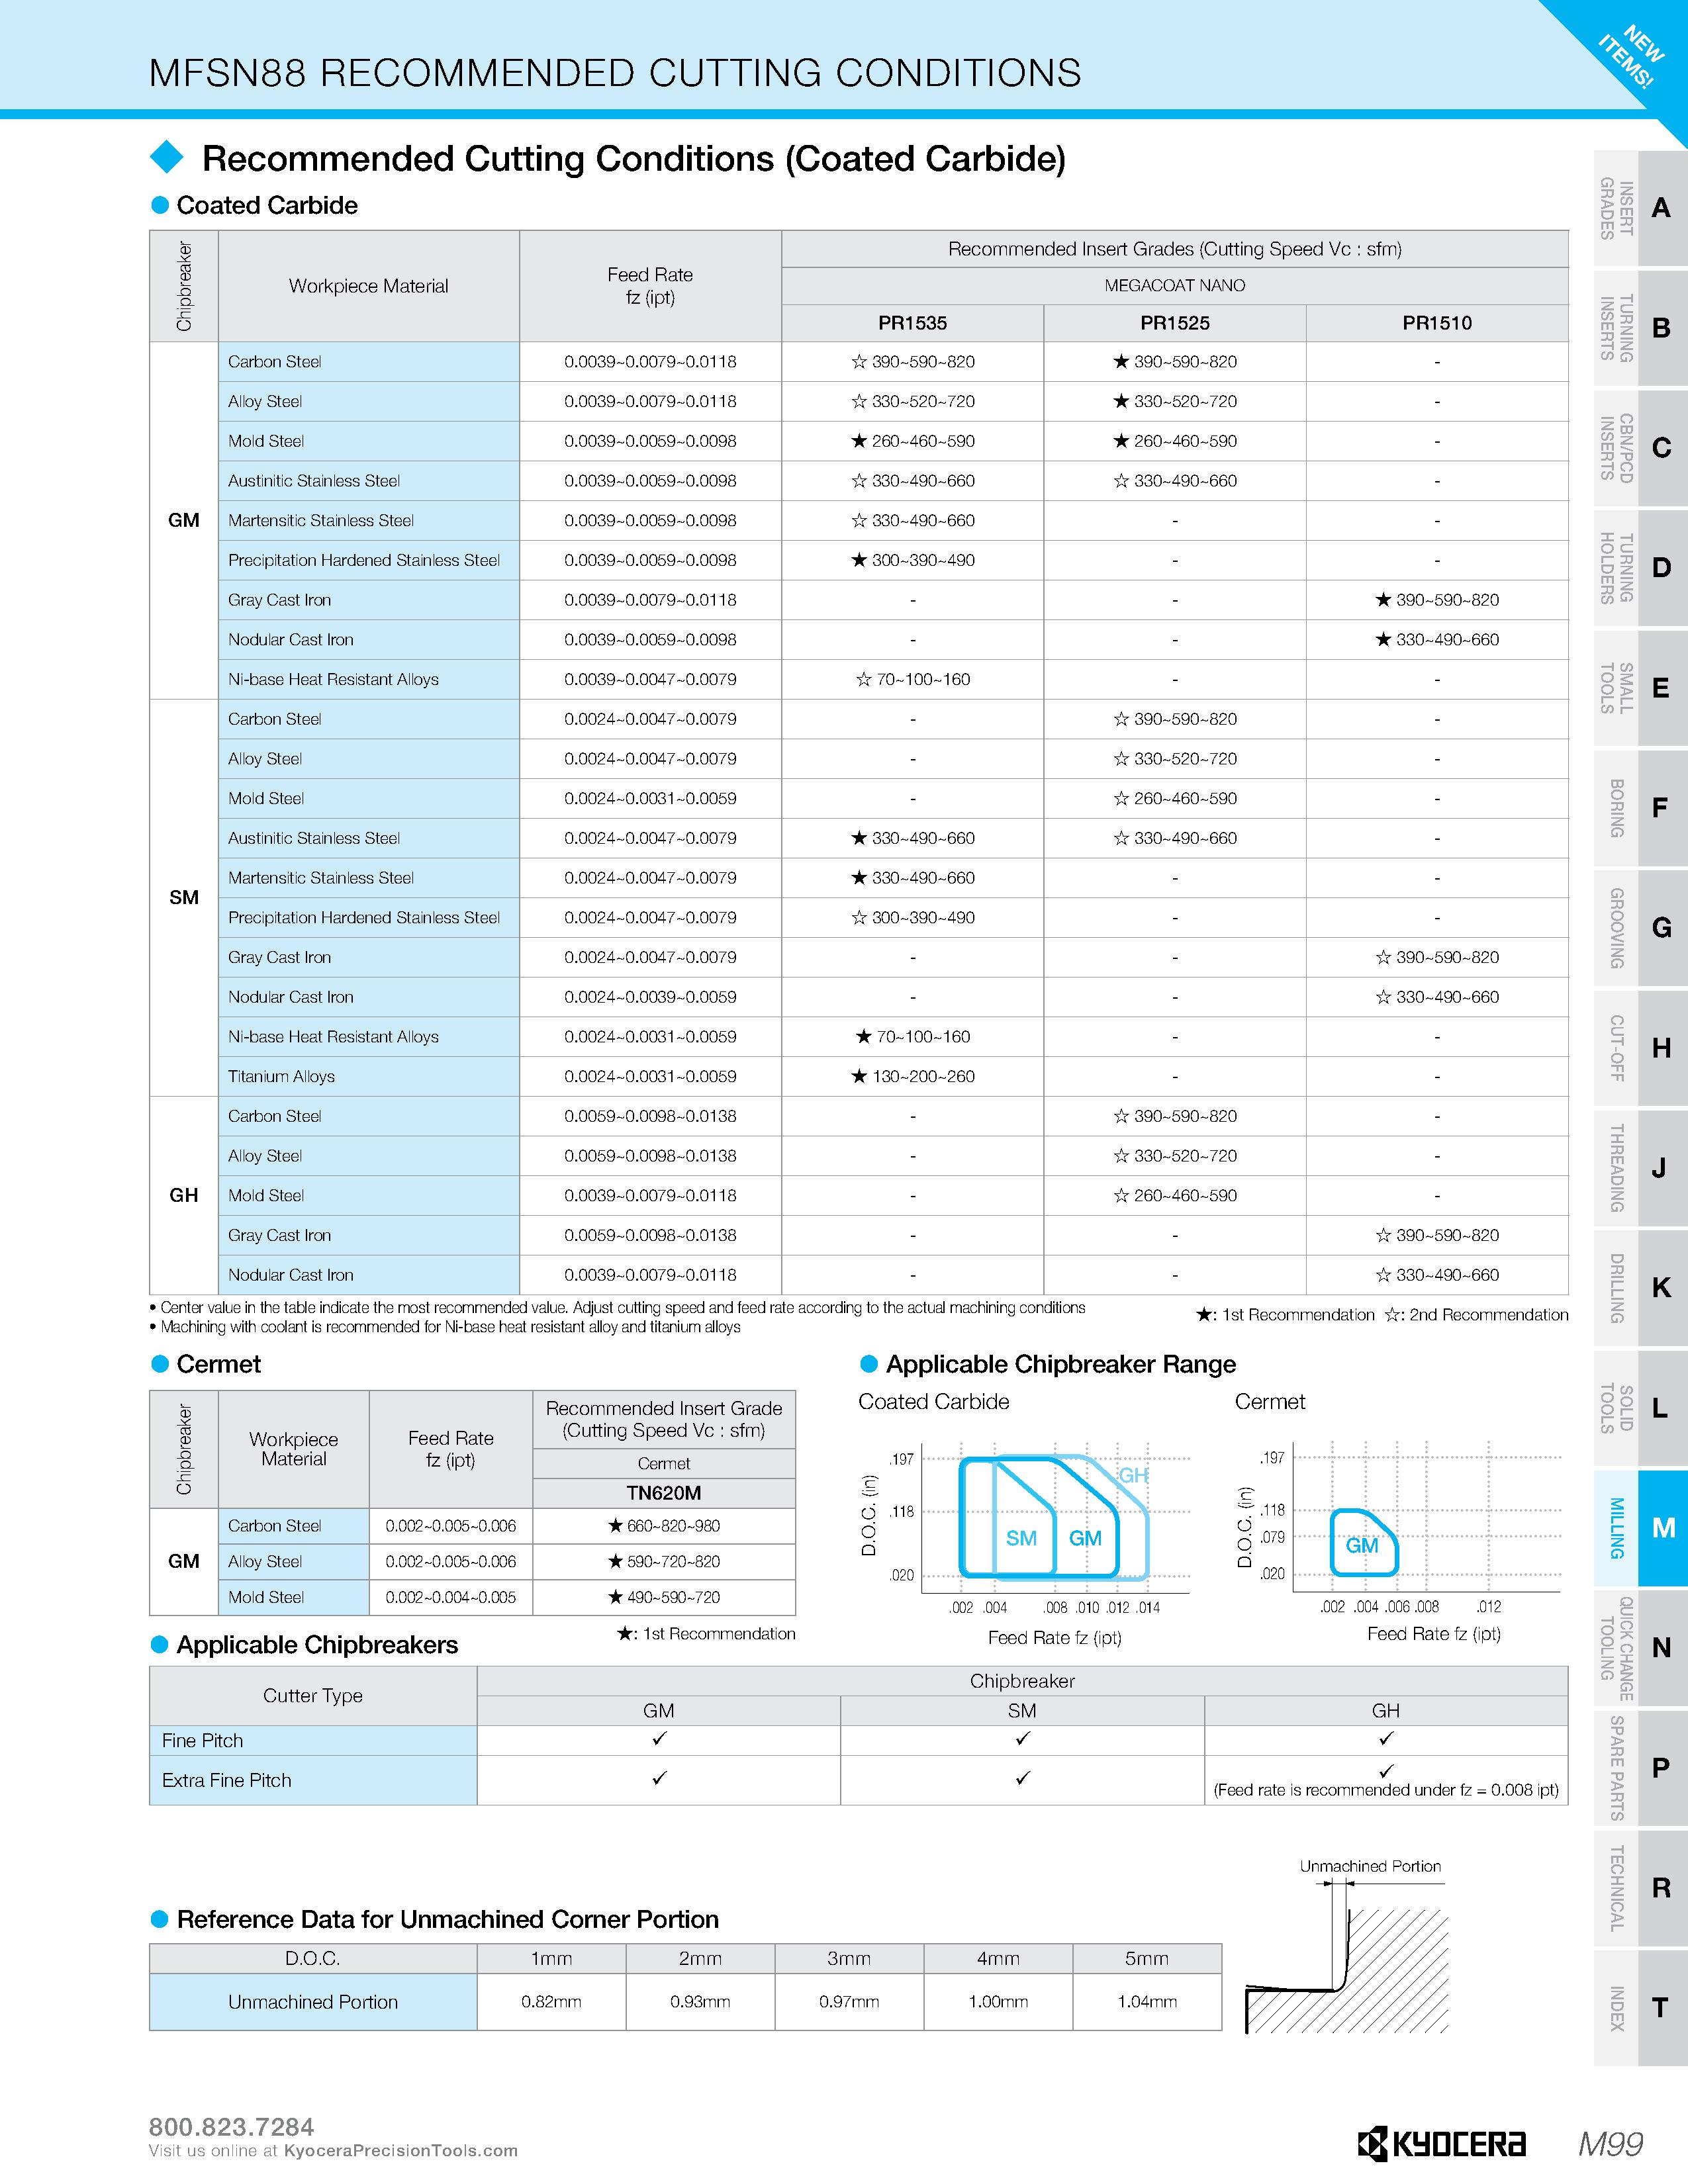
Task: Open the H Cut-Off section tab
Action: pyautogui.click(x=1640, y=1048)
